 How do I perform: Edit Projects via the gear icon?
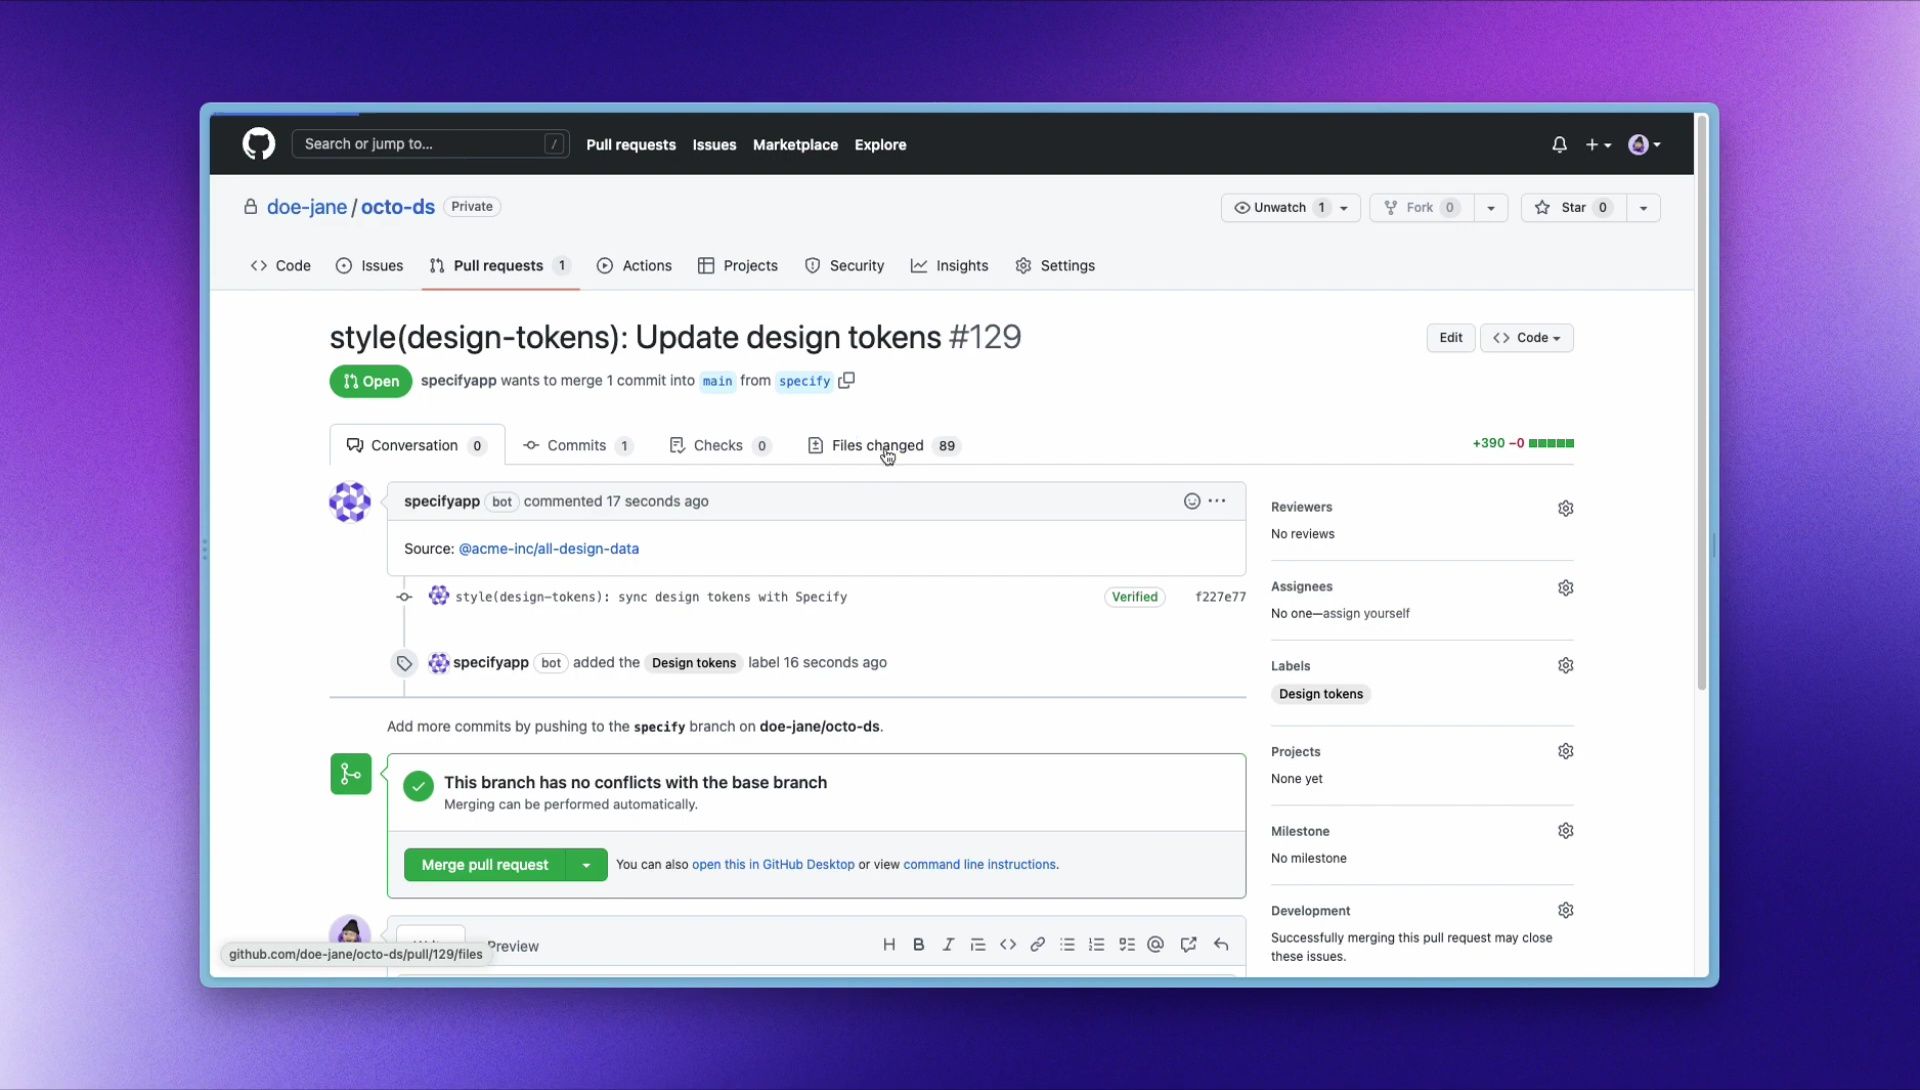coord(1566,751)
